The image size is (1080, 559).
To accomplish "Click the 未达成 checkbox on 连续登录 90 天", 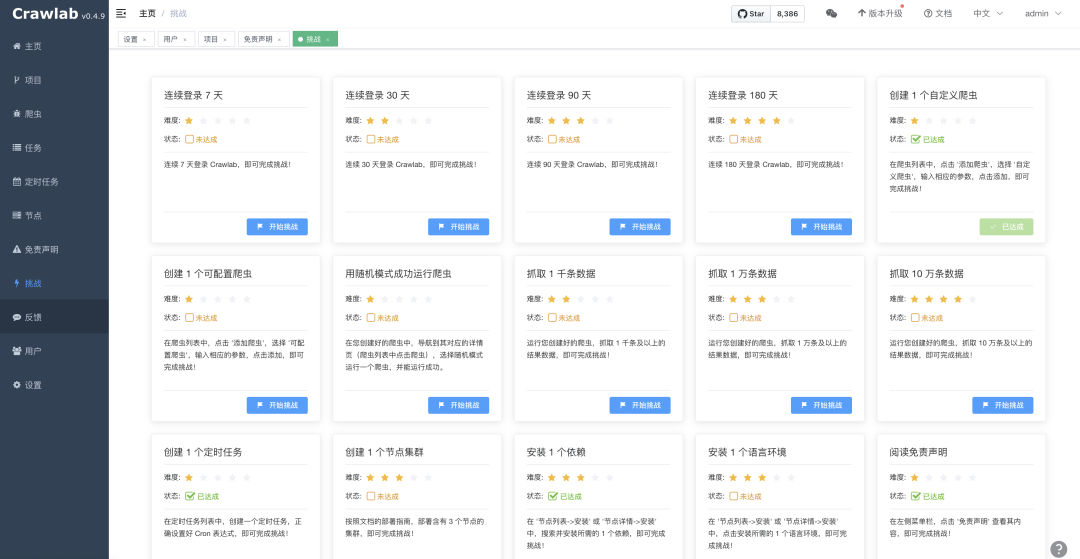I will tap(552, 139).
